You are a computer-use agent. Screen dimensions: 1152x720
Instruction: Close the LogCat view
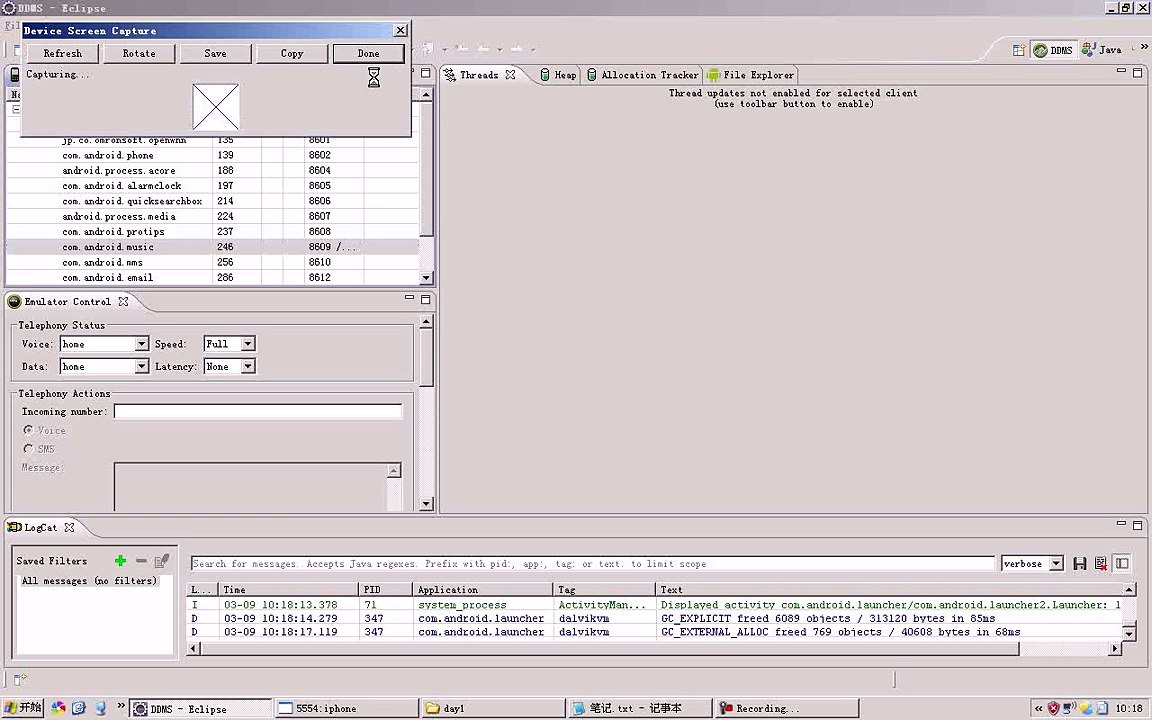pyautogui.click(x=69, y=528)
